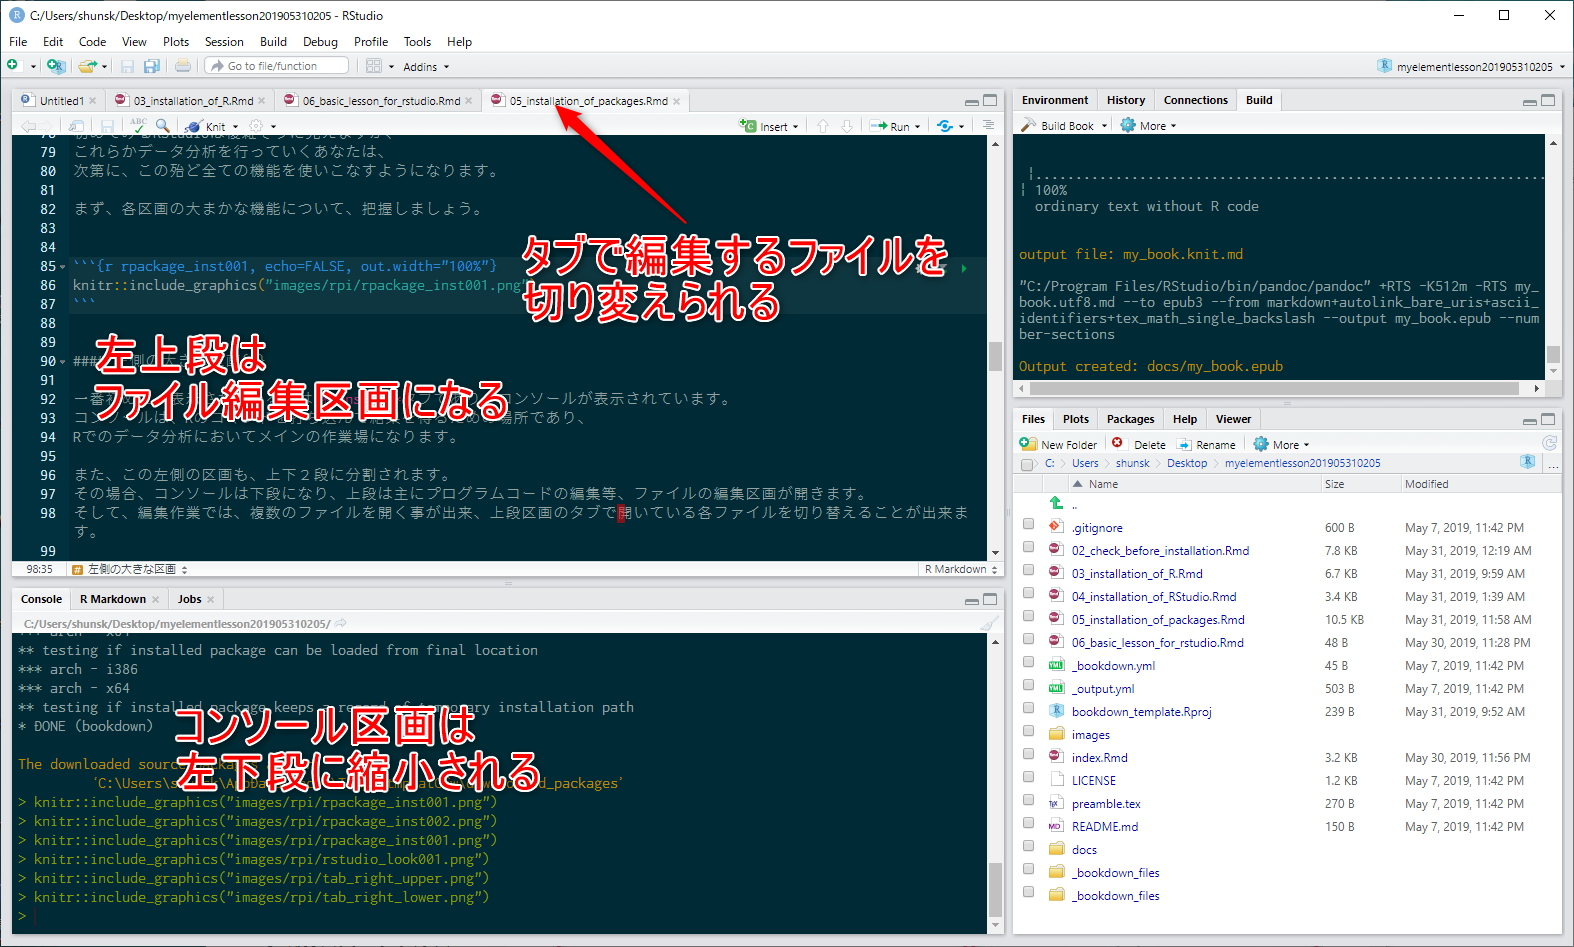Check the box for _bookdown.yml

(x=1028, y=662)
